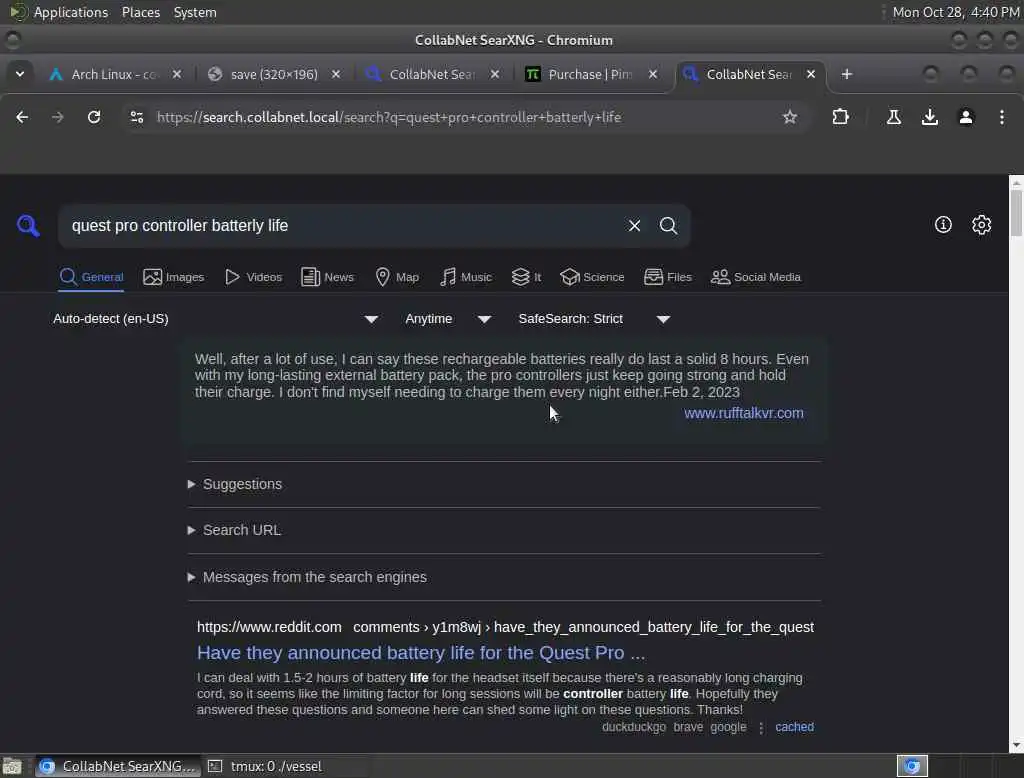Open the profile avatar icon

tap(966, 117)
